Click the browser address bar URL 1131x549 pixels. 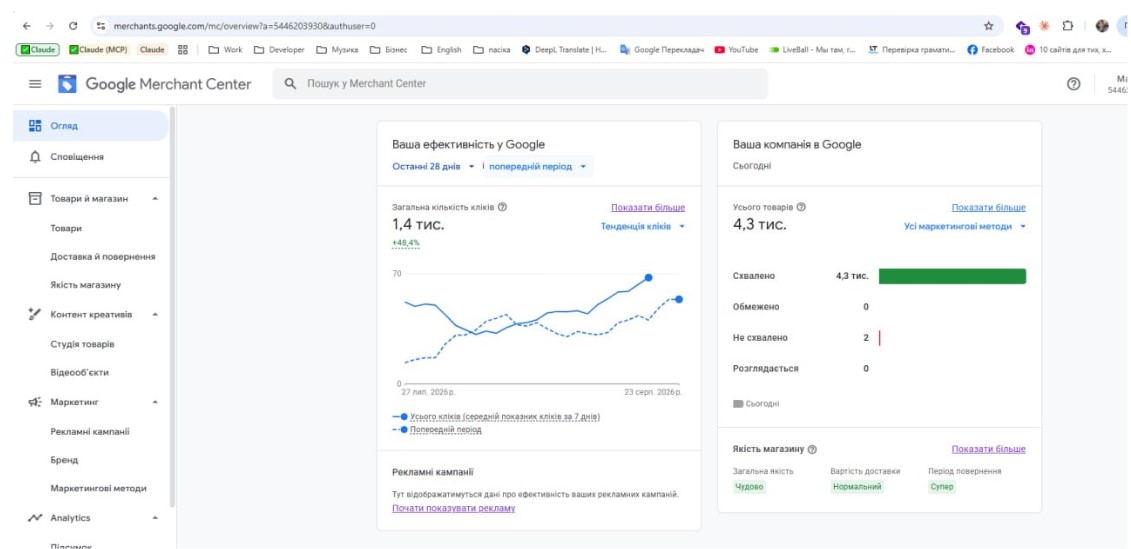coord(245,26)
